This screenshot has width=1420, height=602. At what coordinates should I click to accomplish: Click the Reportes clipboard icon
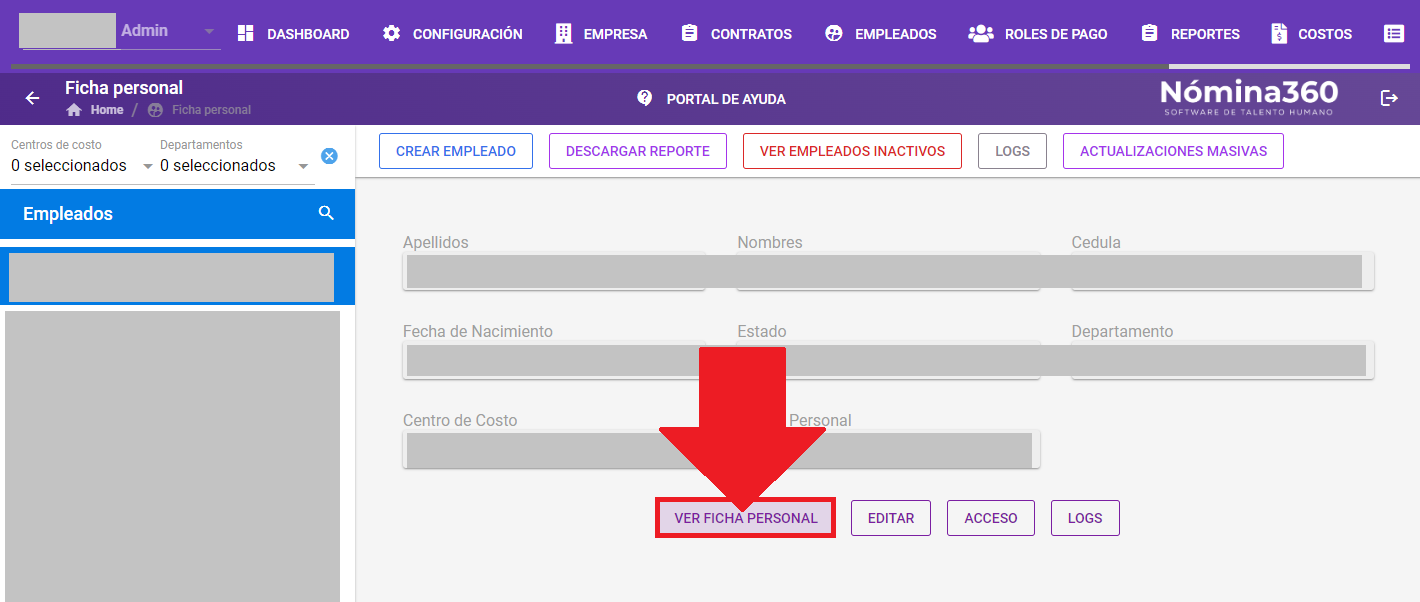(x=1149, y=34)
